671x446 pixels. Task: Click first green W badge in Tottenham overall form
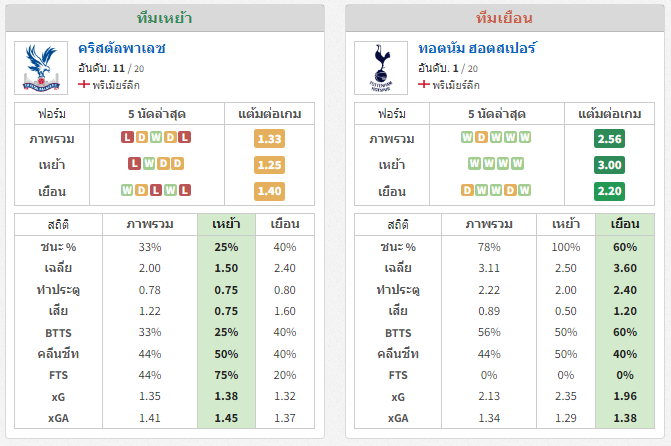467,137
